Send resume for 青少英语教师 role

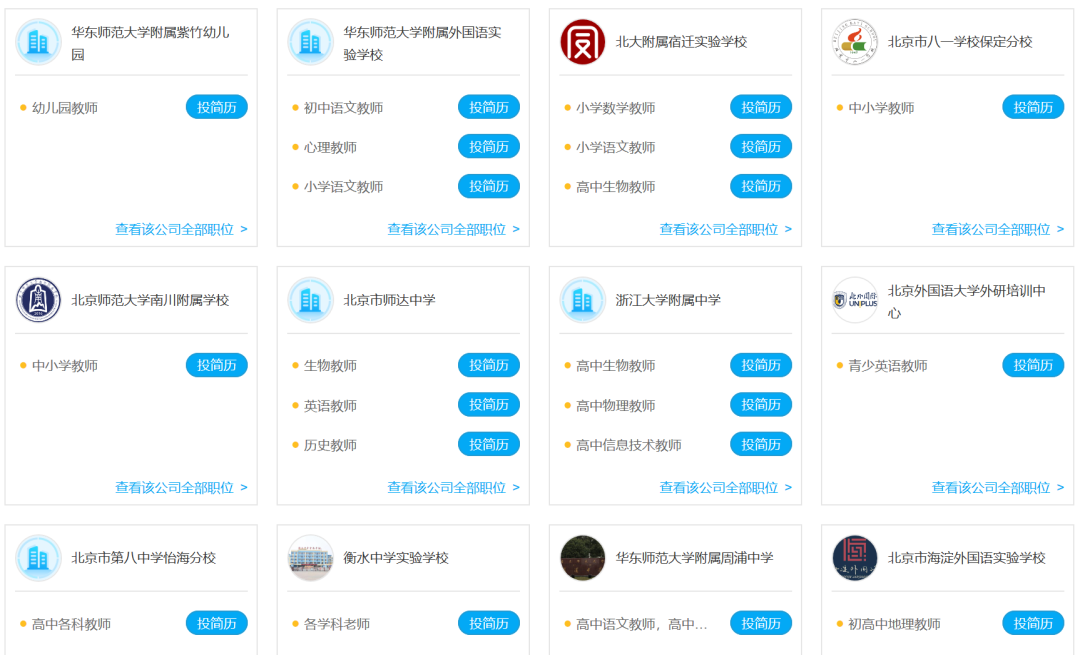[1033, 365]
